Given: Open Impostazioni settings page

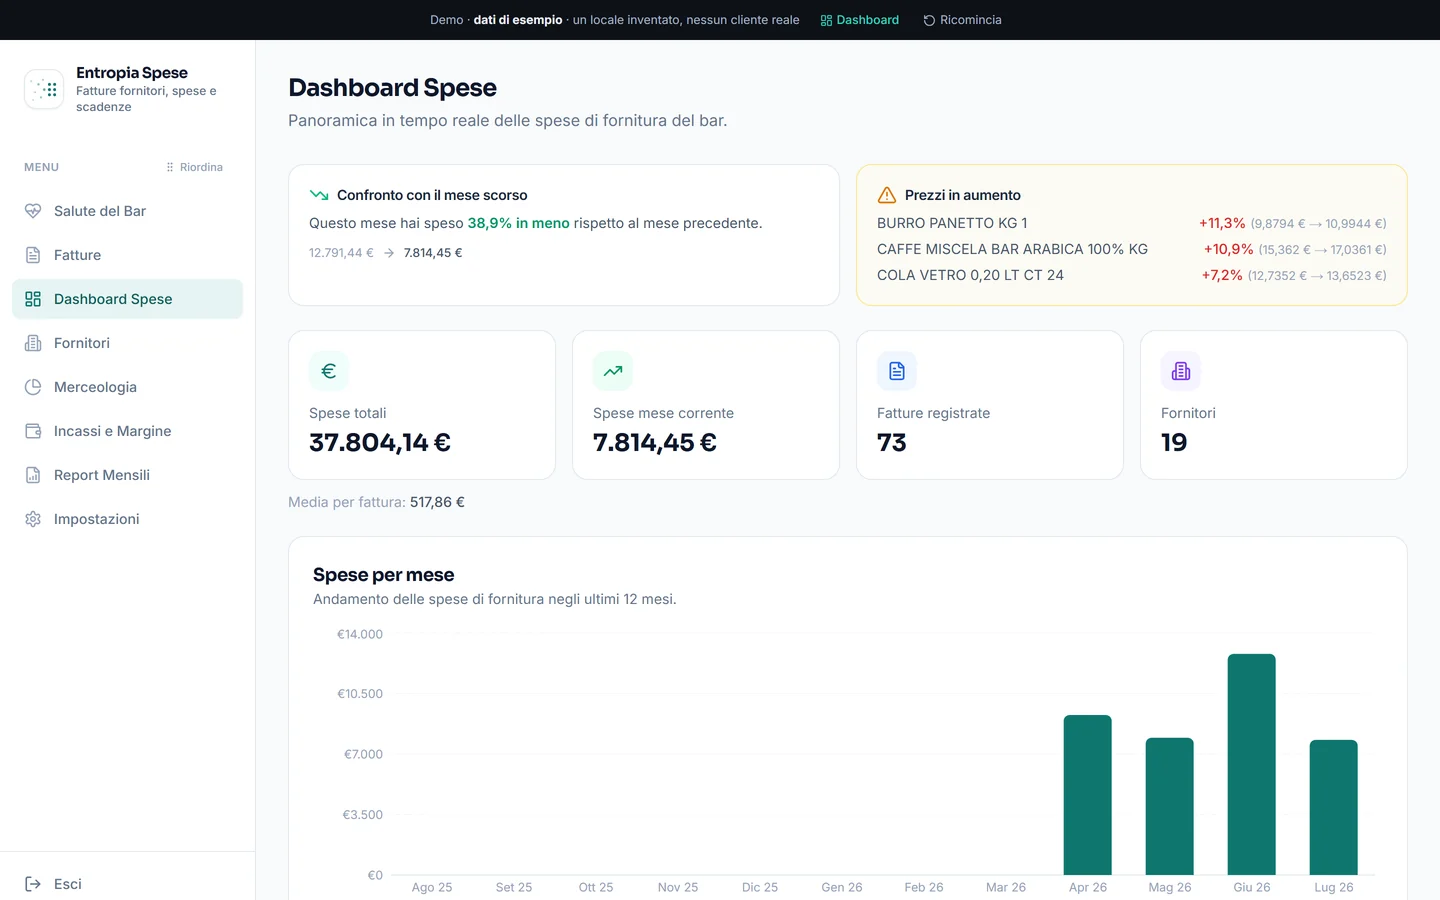Looking at the screenshot, I should pos(127,519).
